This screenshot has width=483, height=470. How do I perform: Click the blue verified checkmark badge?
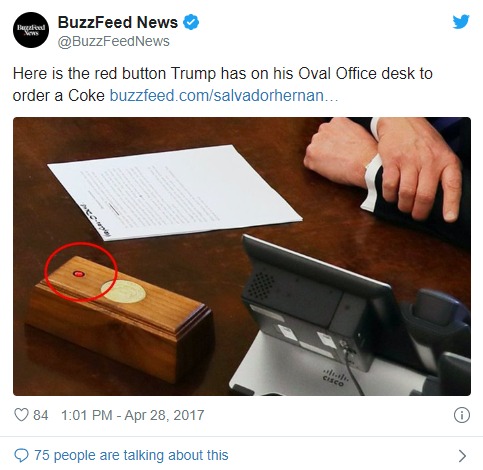(191, 22)
